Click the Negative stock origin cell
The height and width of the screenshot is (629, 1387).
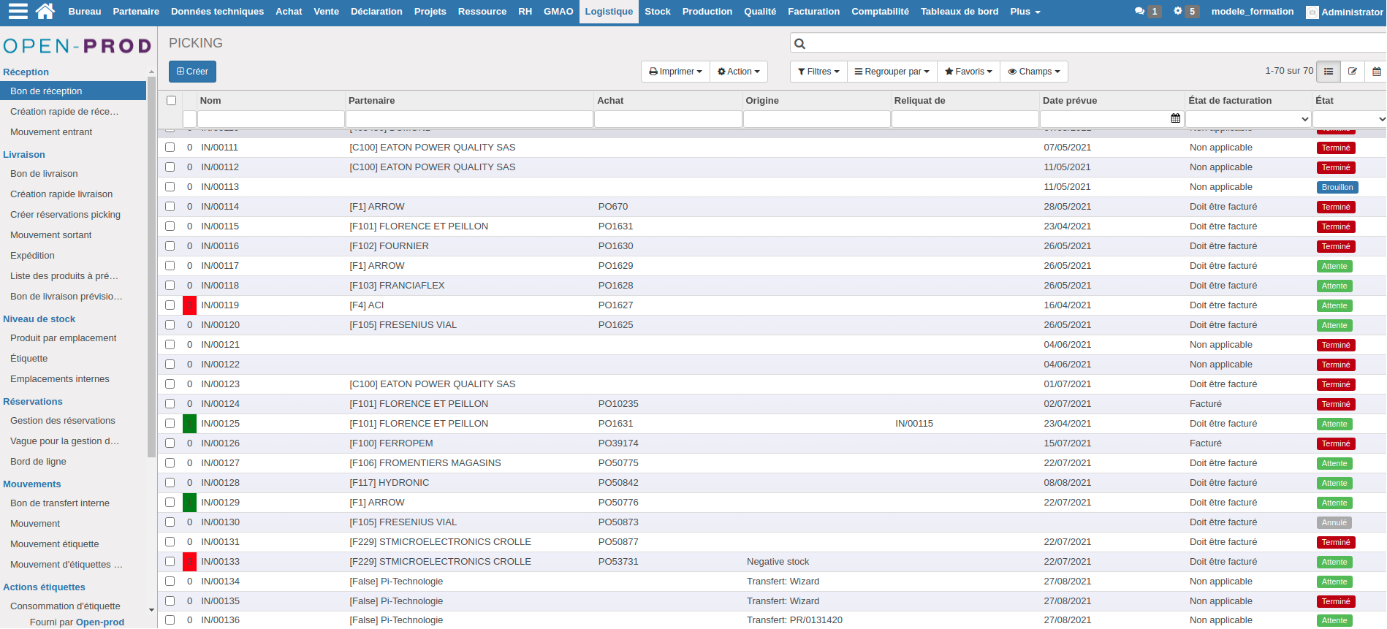tap(778, 562)
